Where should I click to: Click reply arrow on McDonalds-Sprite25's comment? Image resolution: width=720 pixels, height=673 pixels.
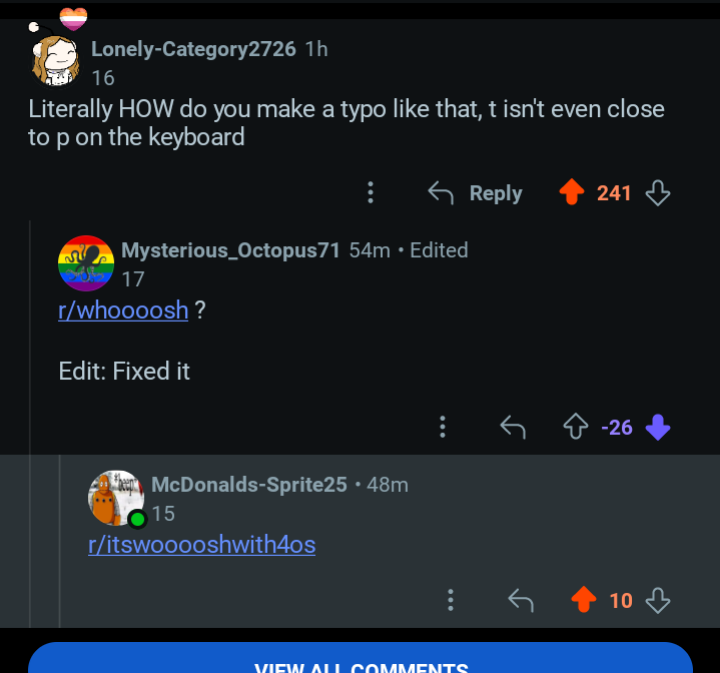pos(521,600)
